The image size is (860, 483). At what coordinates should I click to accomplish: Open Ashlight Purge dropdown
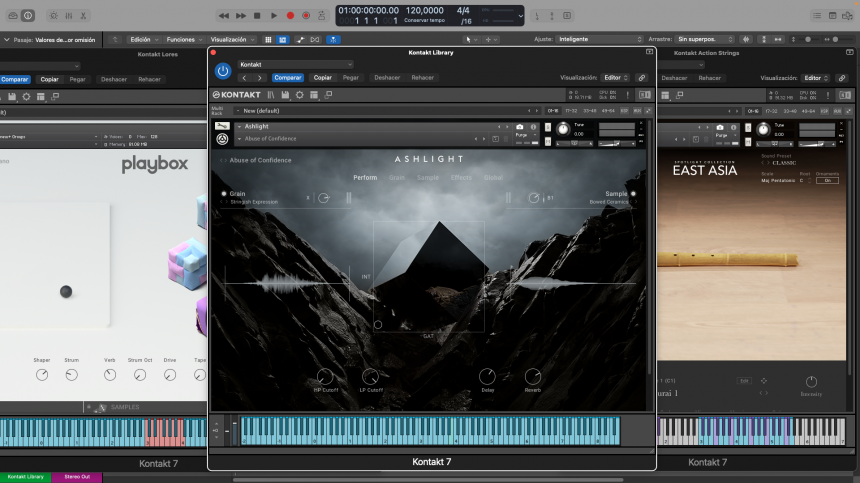pyautogui.click(x=525, y=135)
